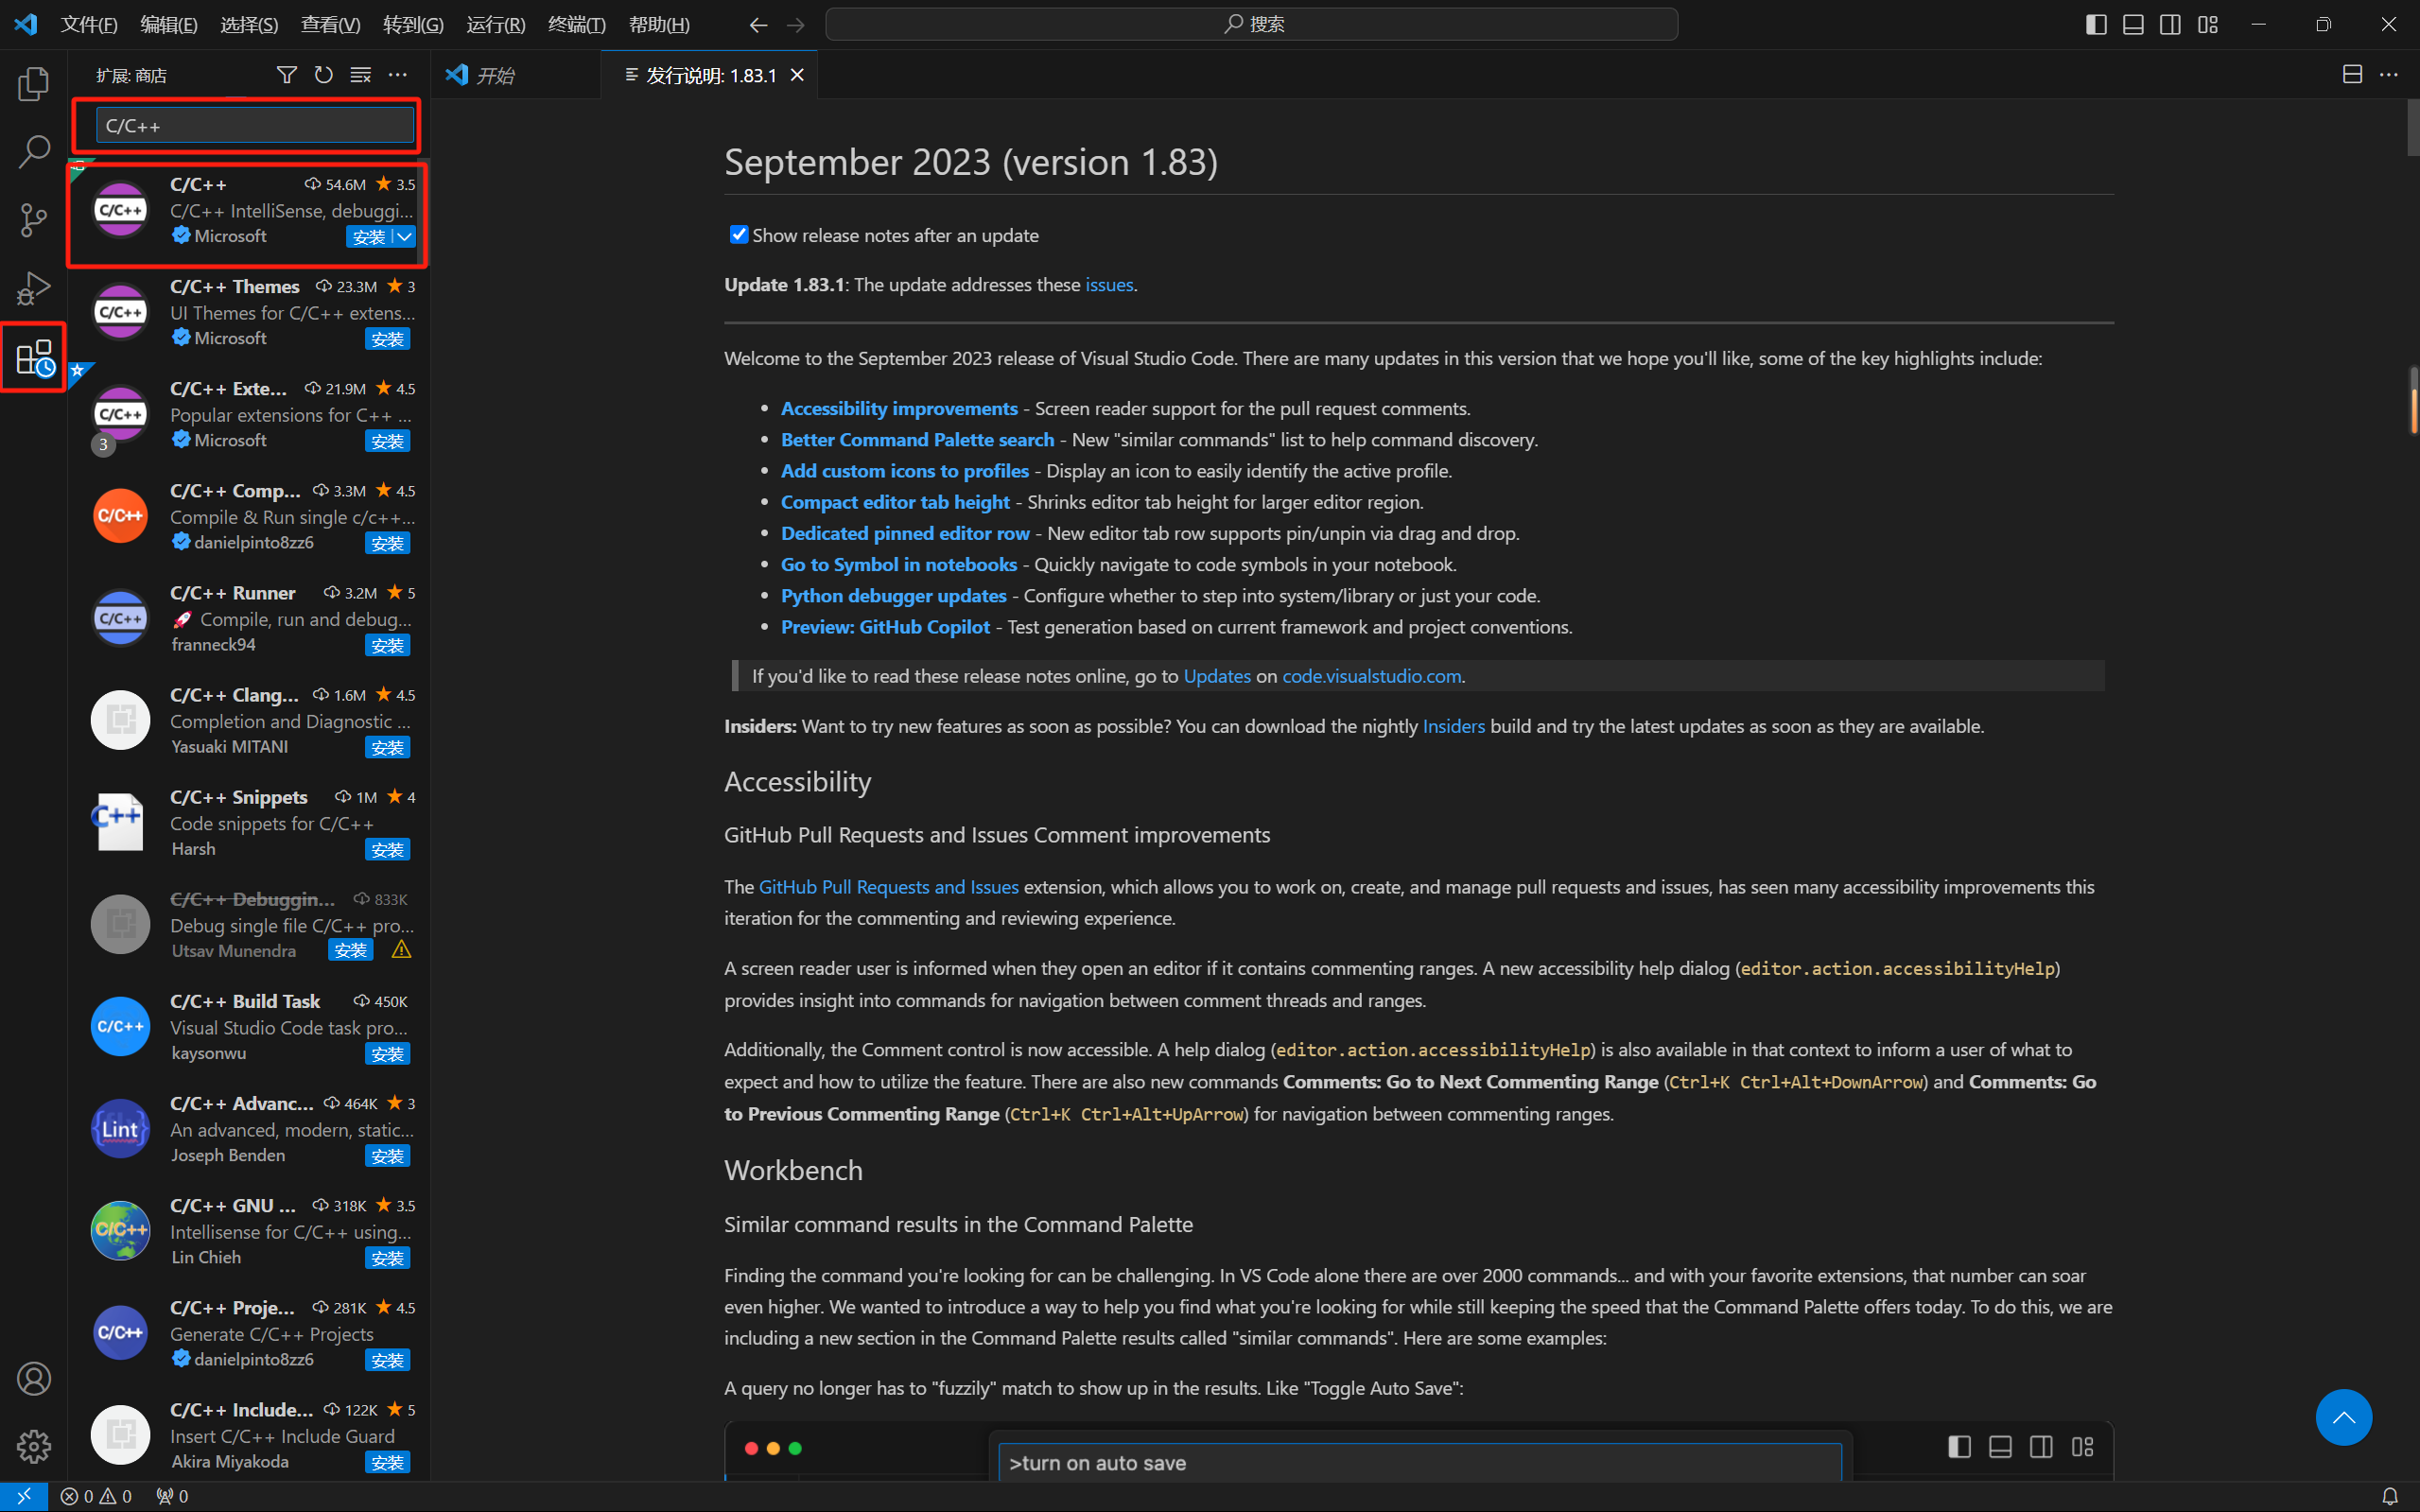The height and width of the screenshot is (1512, 2420).
Task: Open the Accounts icon
Action: pos(33,1378)
